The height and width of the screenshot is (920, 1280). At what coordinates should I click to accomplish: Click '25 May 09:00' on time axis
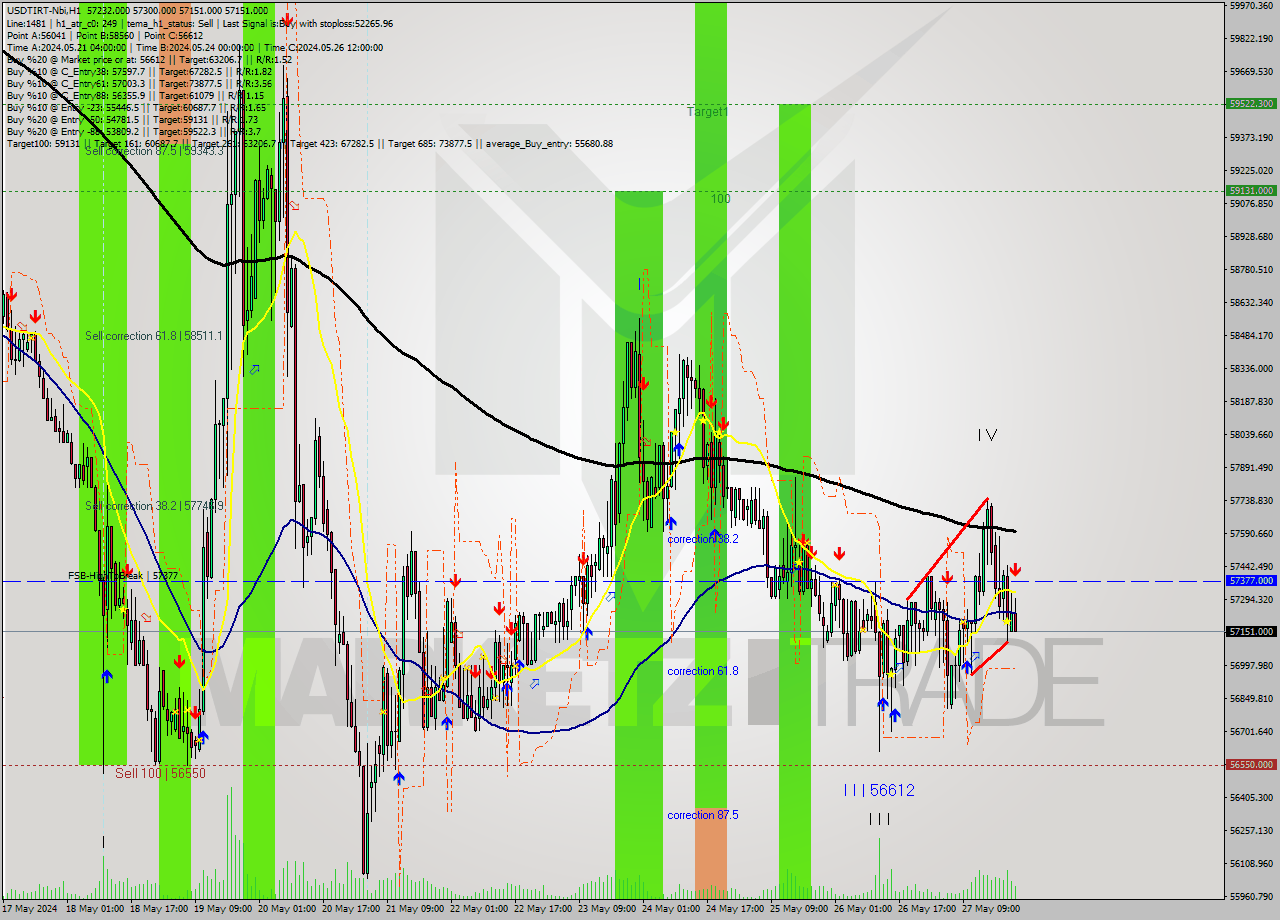(x=798, y=909)
